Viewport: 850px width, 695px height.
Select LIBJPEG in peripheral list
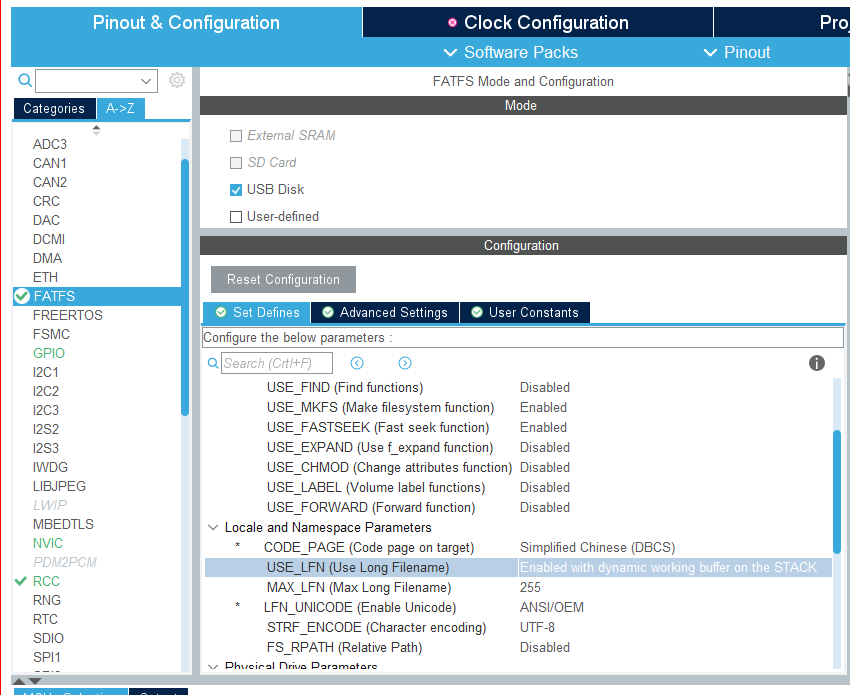(59, 486)
